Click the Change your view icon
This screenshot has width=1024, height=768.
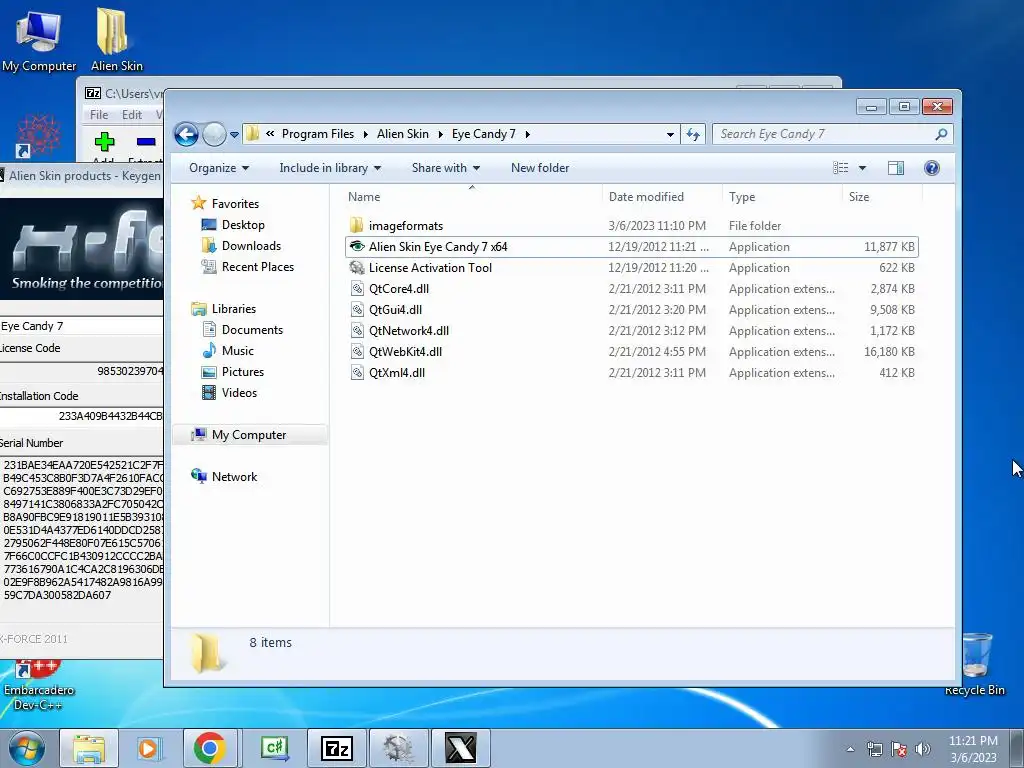point(840,168)
